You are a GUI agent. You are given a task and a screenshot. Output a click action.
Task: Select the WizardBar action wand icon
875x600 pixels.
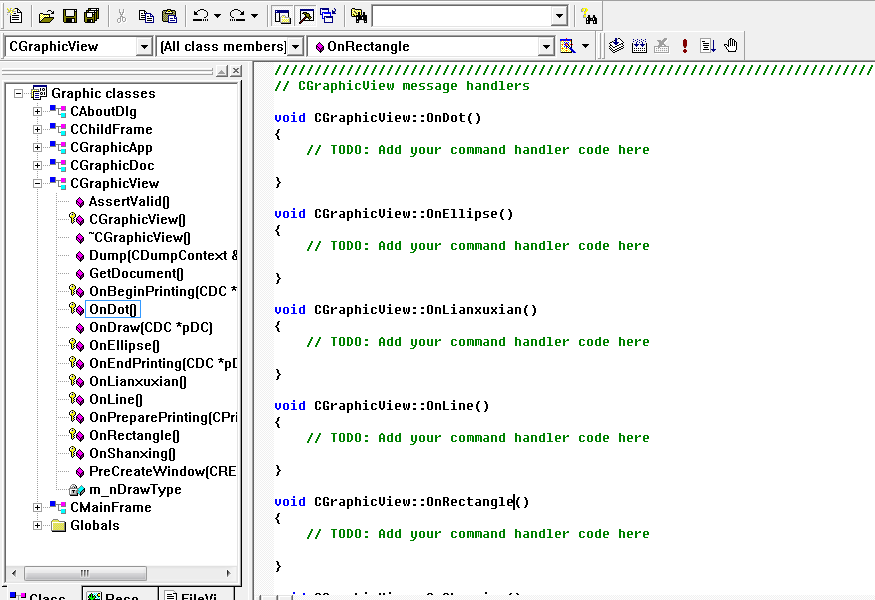(566, 45)
